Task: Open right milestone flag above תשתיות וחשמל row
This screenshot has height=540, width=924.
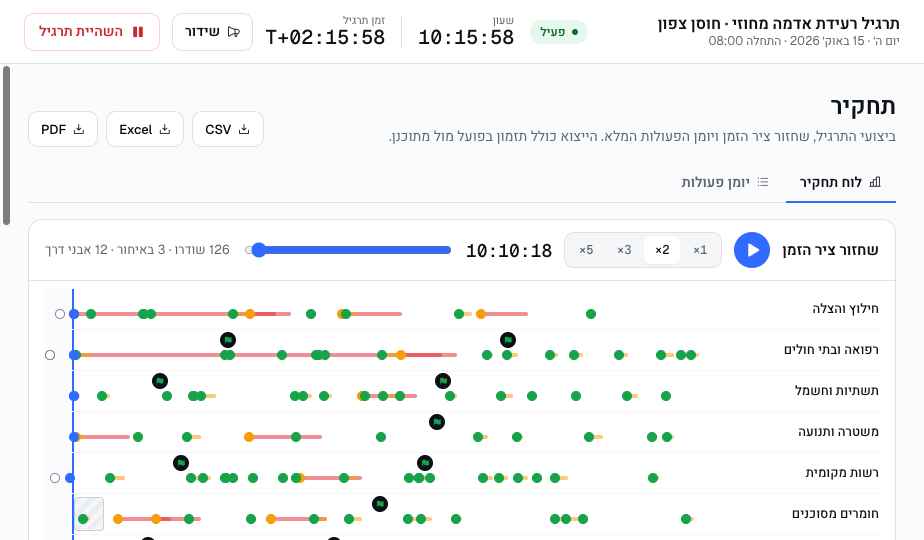Action: [443, 381]
